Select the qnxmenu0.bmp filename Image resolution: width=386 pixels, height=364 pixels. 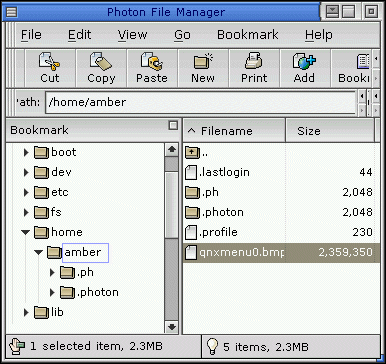tap(242, 252)
